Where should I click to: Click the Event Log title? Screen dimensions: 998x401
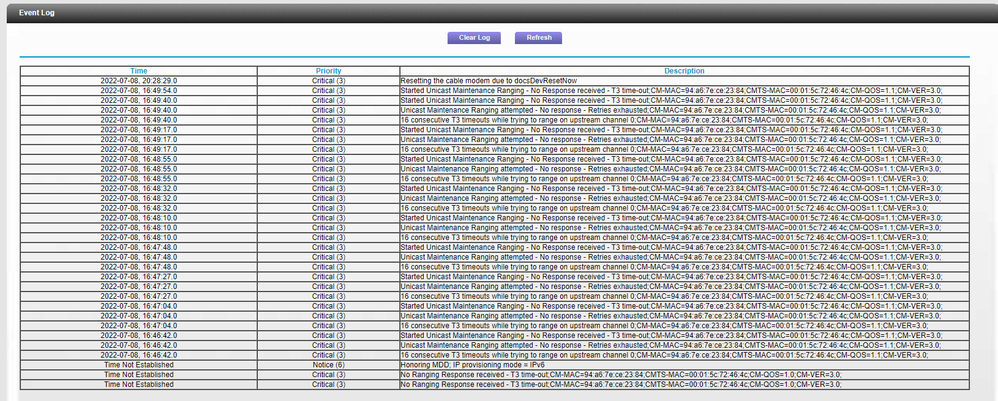point(37,13)
